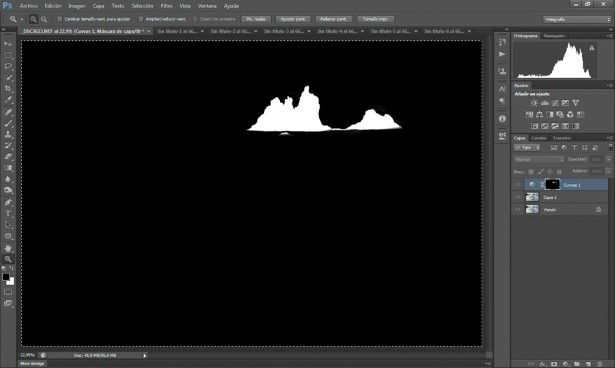615x368 pixels.
Task: Select the History Brush tool
Action: (8, 146)
